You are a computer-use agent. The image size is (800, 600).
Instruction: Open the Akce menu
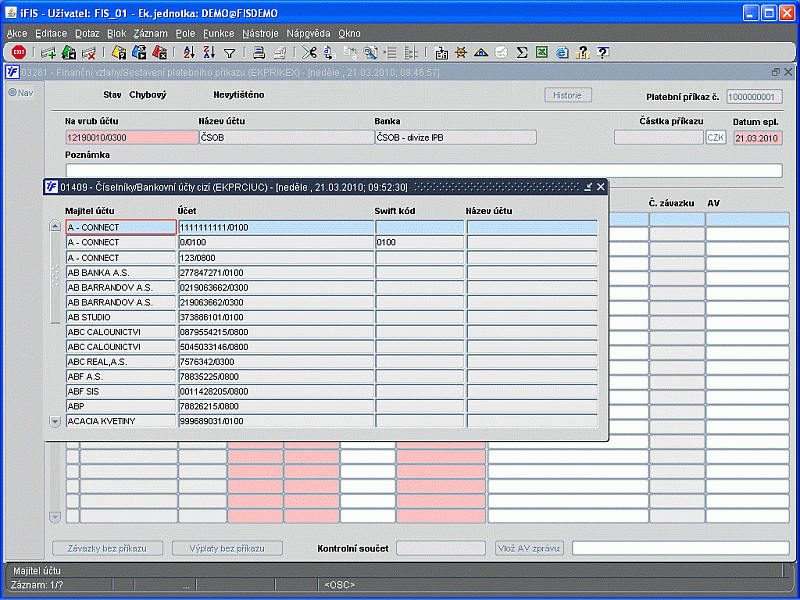tap(17, 34)
